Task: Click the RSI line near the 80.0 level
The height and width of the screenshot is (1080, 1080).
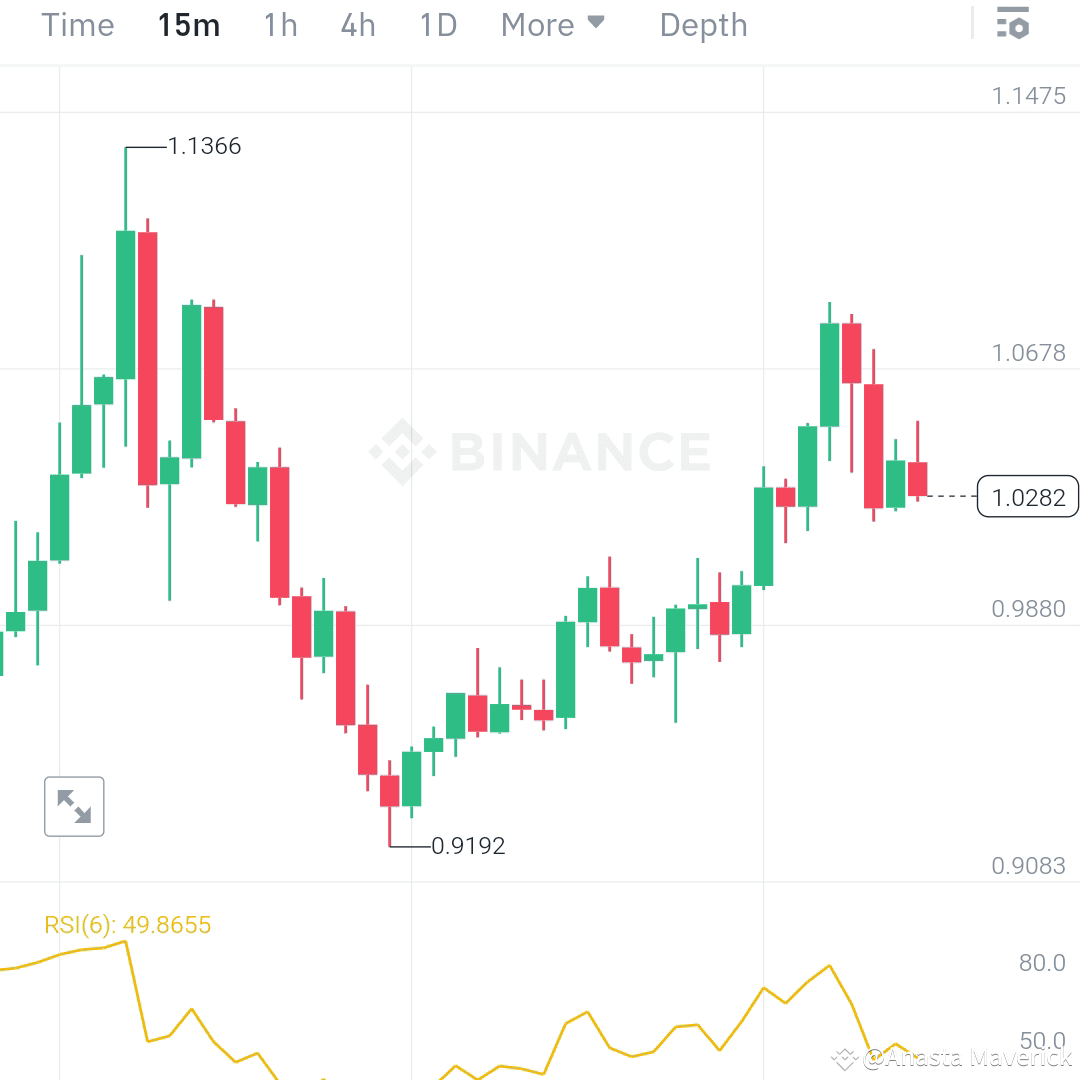Action: (830, 965)
